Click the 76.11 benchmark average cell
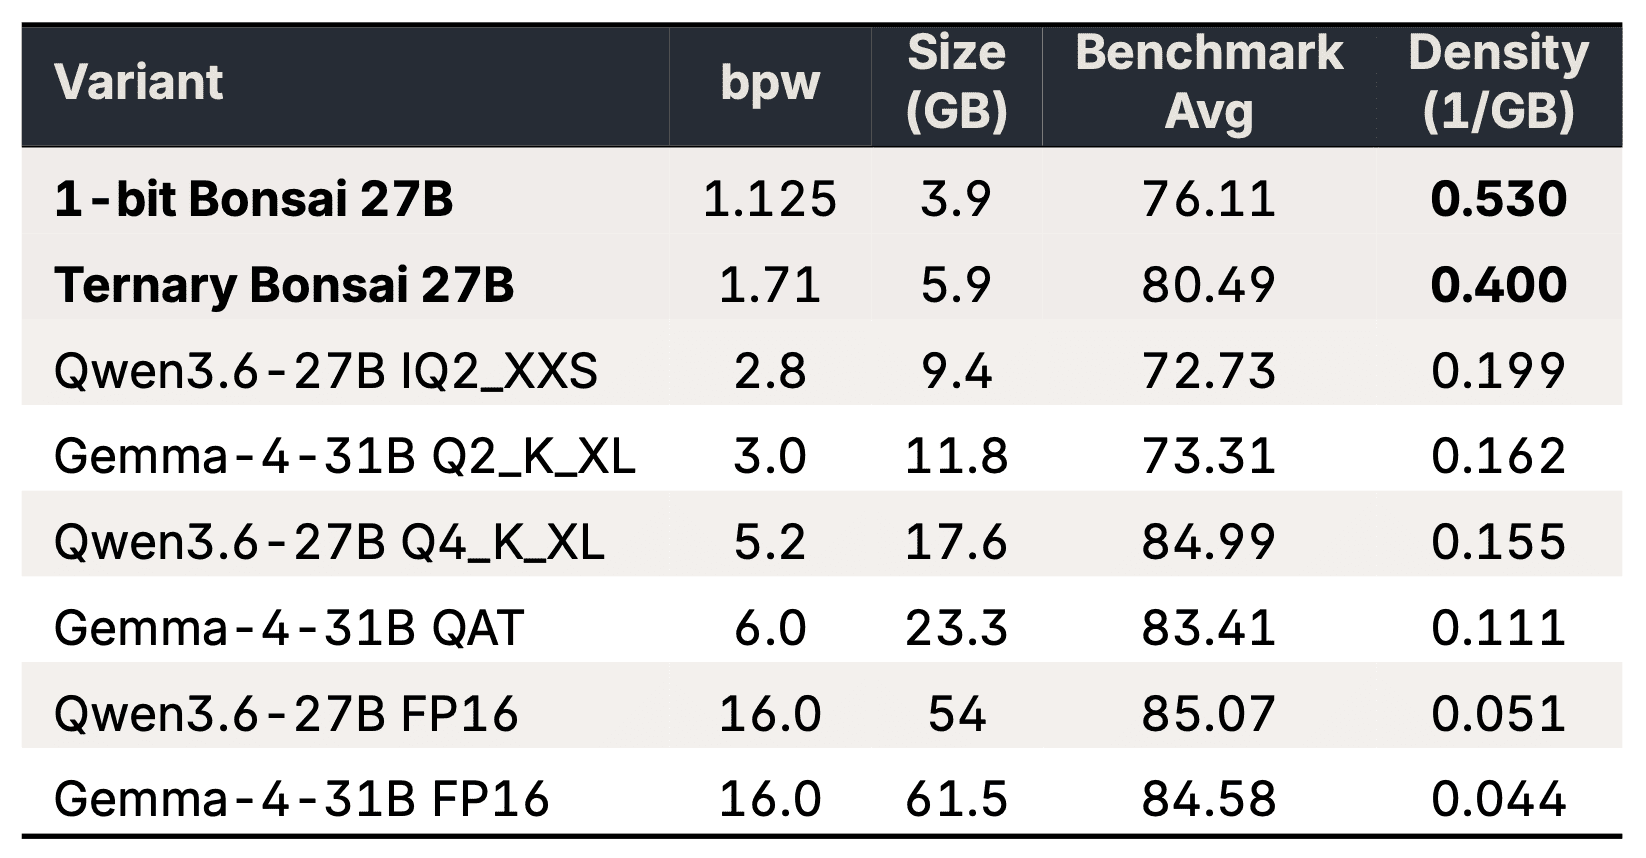The height and width of the screenshot is (858, 1646). [x=1209, y=199]
